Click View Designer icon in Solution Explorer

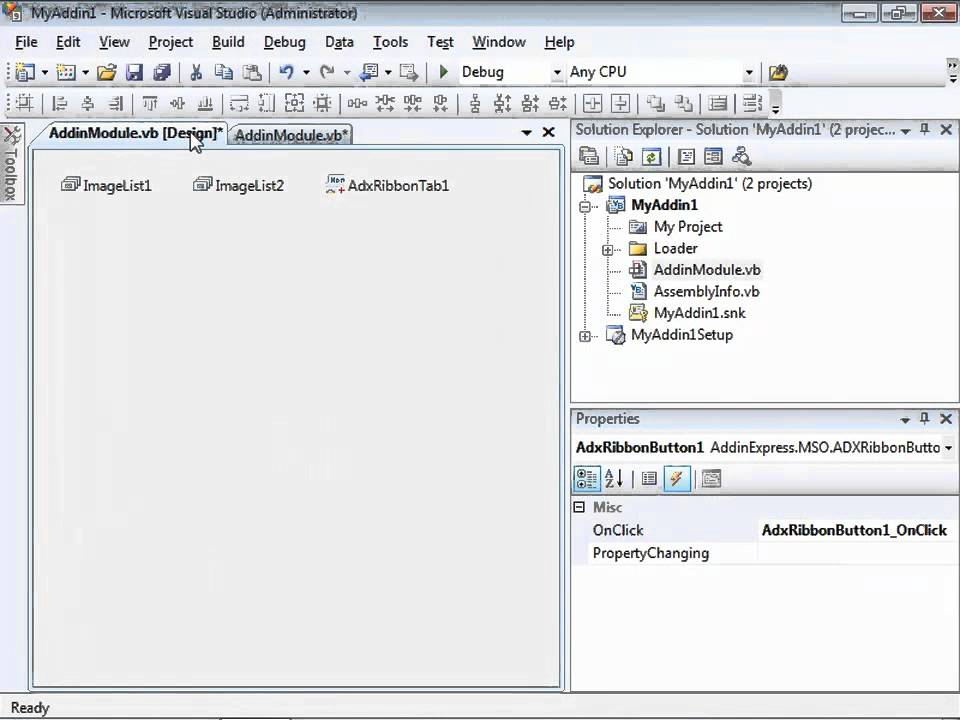tap(713, 157)
